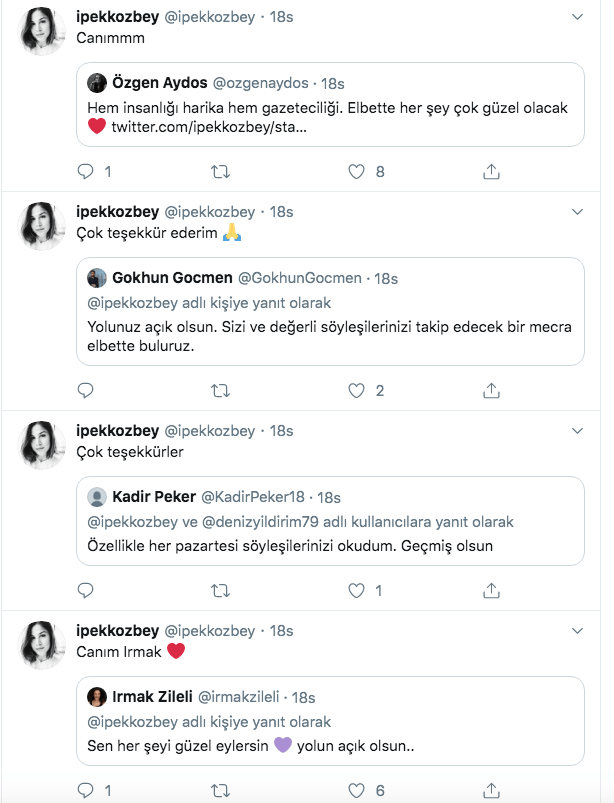The height and width of the screenshot is (803, 614).
Task: Expand the caret menu on the "Çok teşekkürler" tweet
Action: tap(575, 430)
